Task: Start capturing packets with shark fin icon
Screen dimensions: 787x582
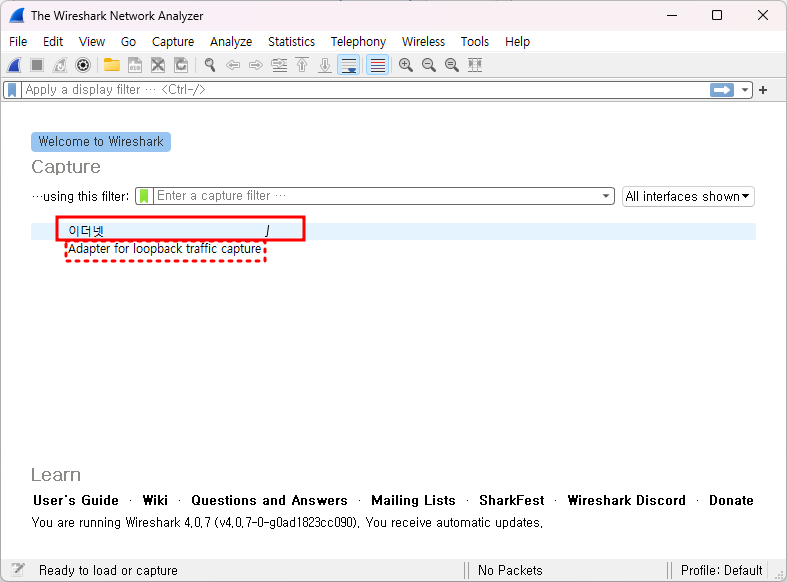Action: (x=14, y=65)
